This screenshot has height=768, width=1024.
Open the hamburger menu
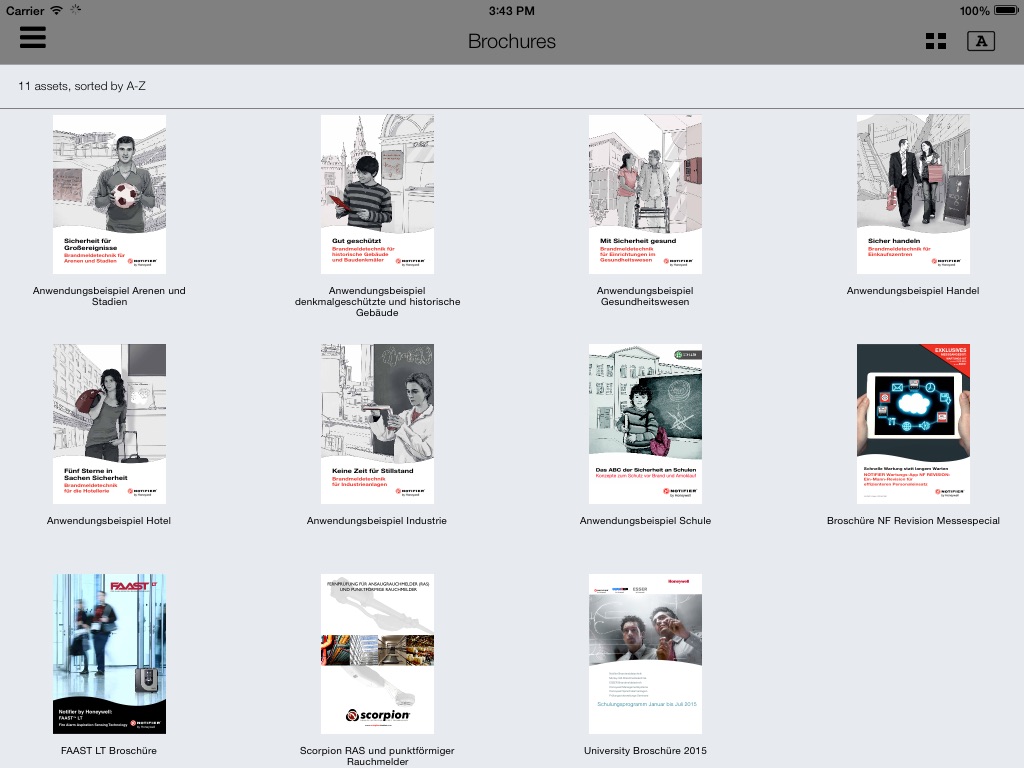(x=33, y=37)
